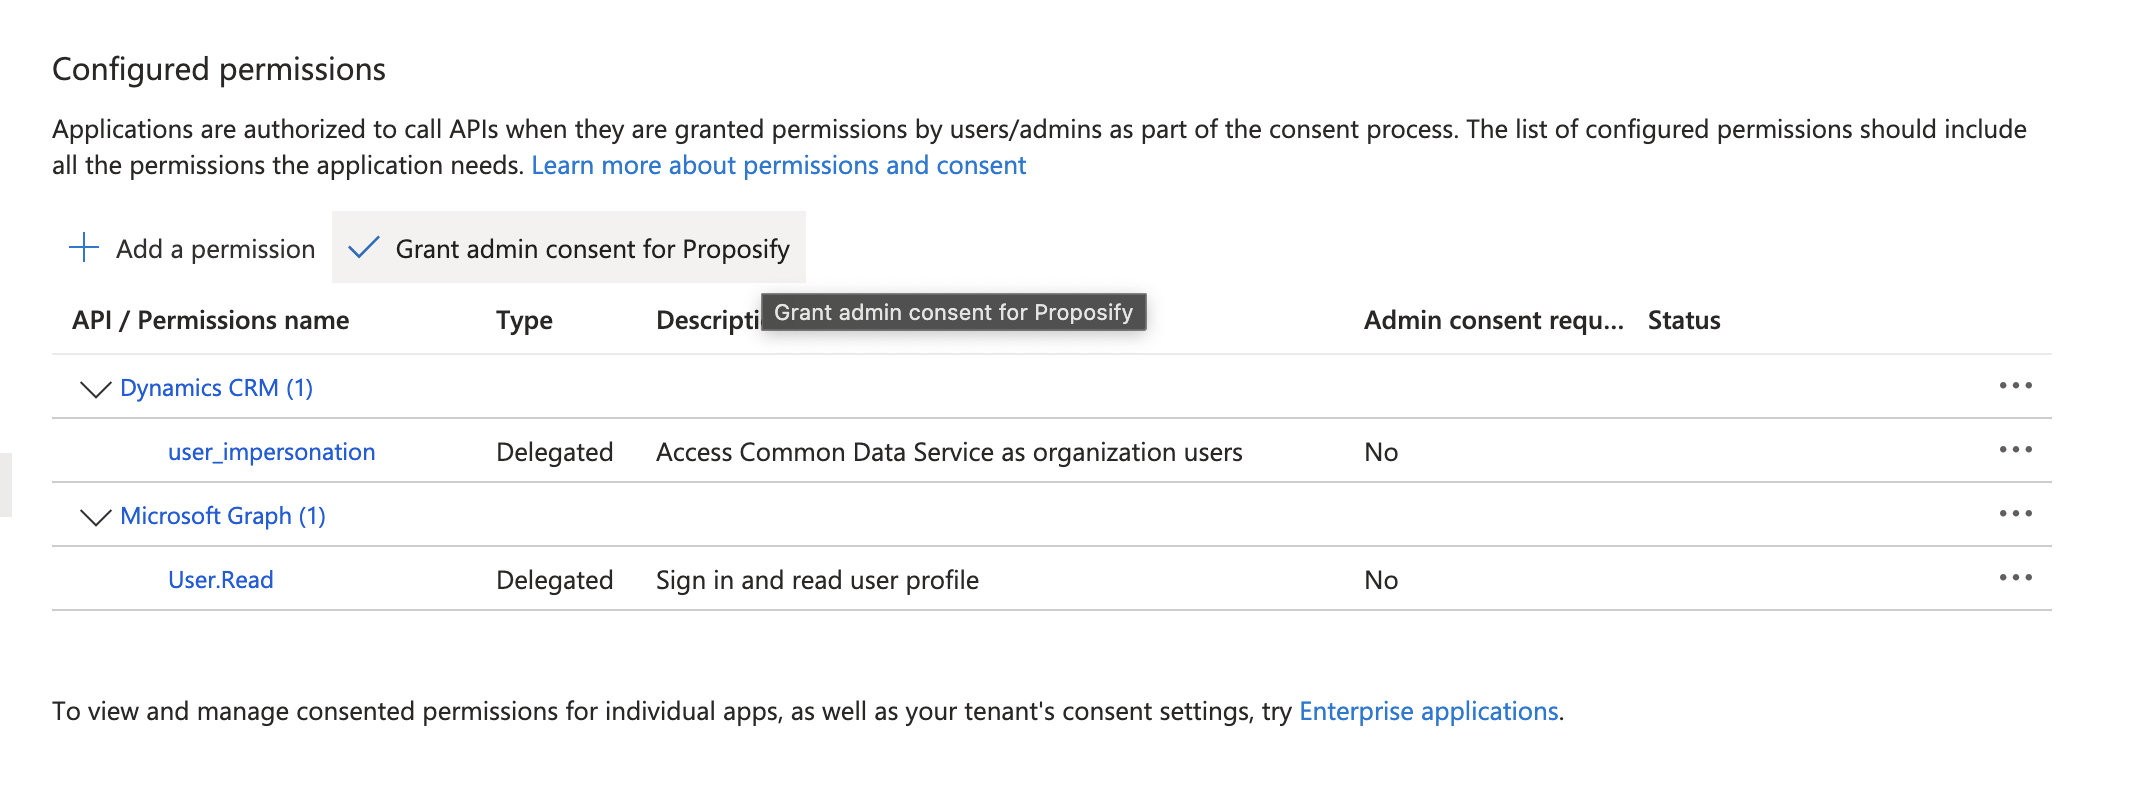The image size is (2150, 798).
Task: Click Delegated type in user_impersonation row
Action: [554, 452]
